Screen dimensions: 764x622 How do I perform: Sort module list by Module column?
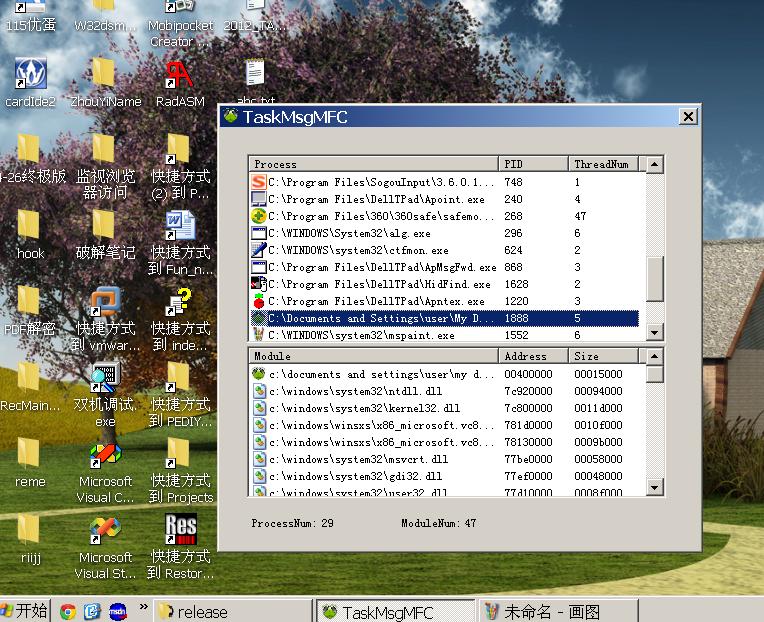coord(373,356)
